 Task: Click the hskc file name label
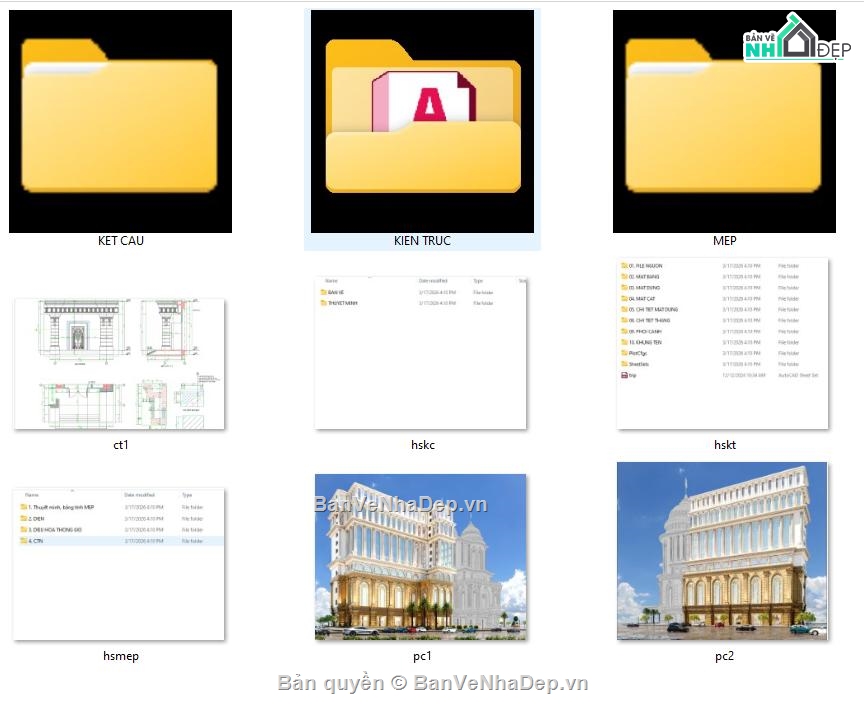pyautogui.click(x=423, y=445)
